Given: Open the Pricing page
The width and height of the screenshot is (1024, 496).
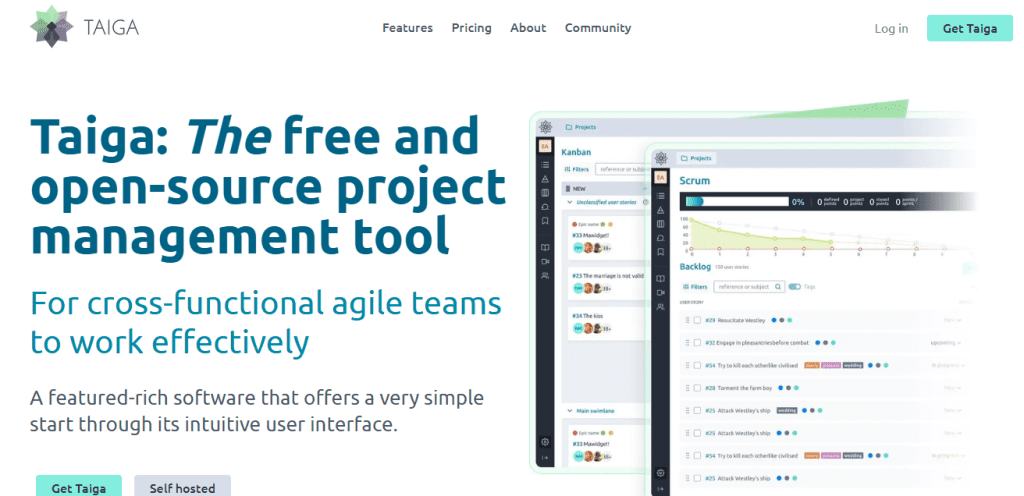Looking at the screenshot, I should pyautogui.click(x=472, y=28).
